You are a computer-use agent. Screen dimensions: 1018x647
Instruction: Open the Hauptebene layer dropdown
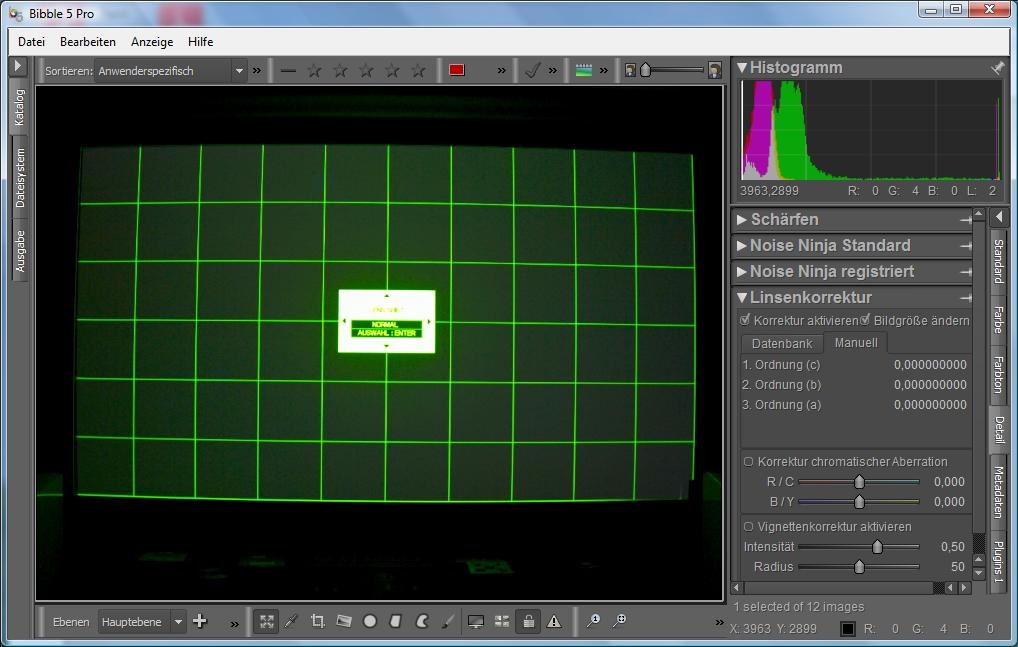point(142,622)
